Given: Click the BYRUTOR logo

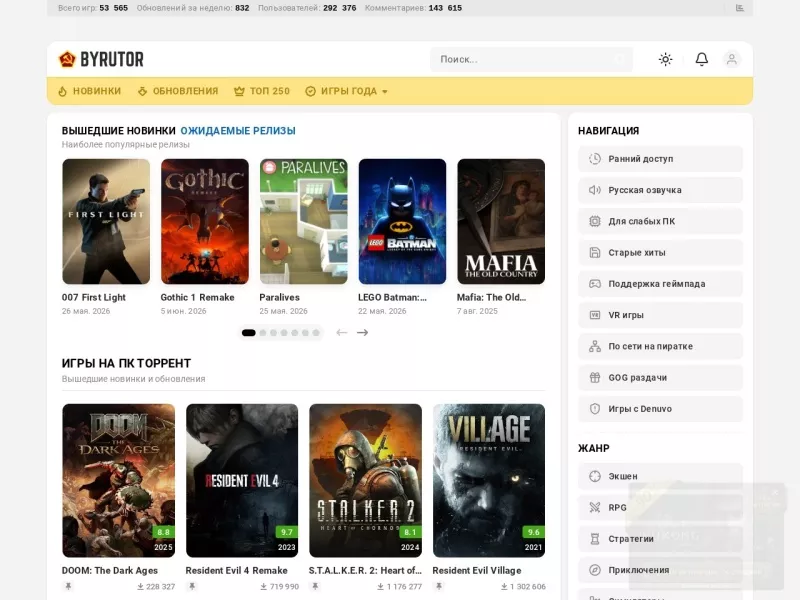Looking at the screenshot, I should click(101, 59).
